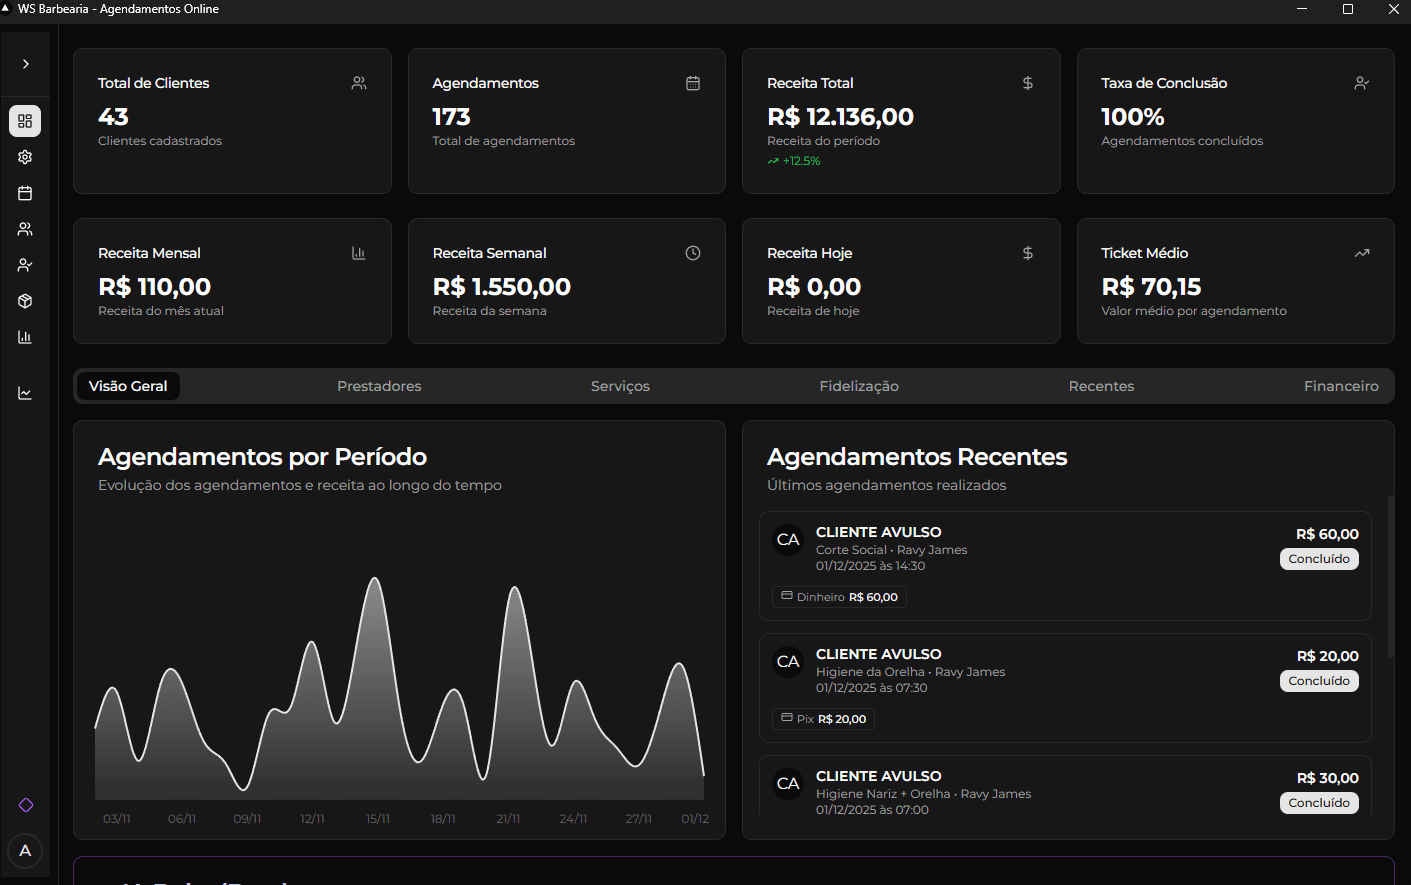Open the bar chart icon in sidebar
The image size is (1411, 885).
[x=25, y=337]
